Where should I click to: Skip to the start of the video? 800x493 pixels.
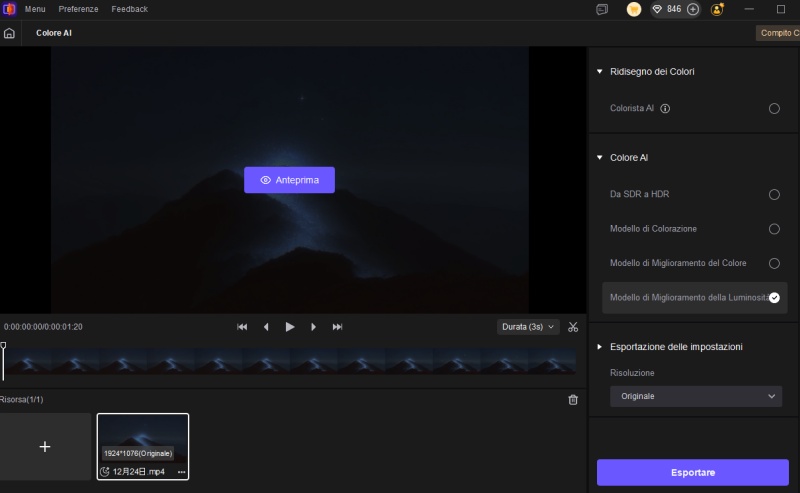coord(242,327)
